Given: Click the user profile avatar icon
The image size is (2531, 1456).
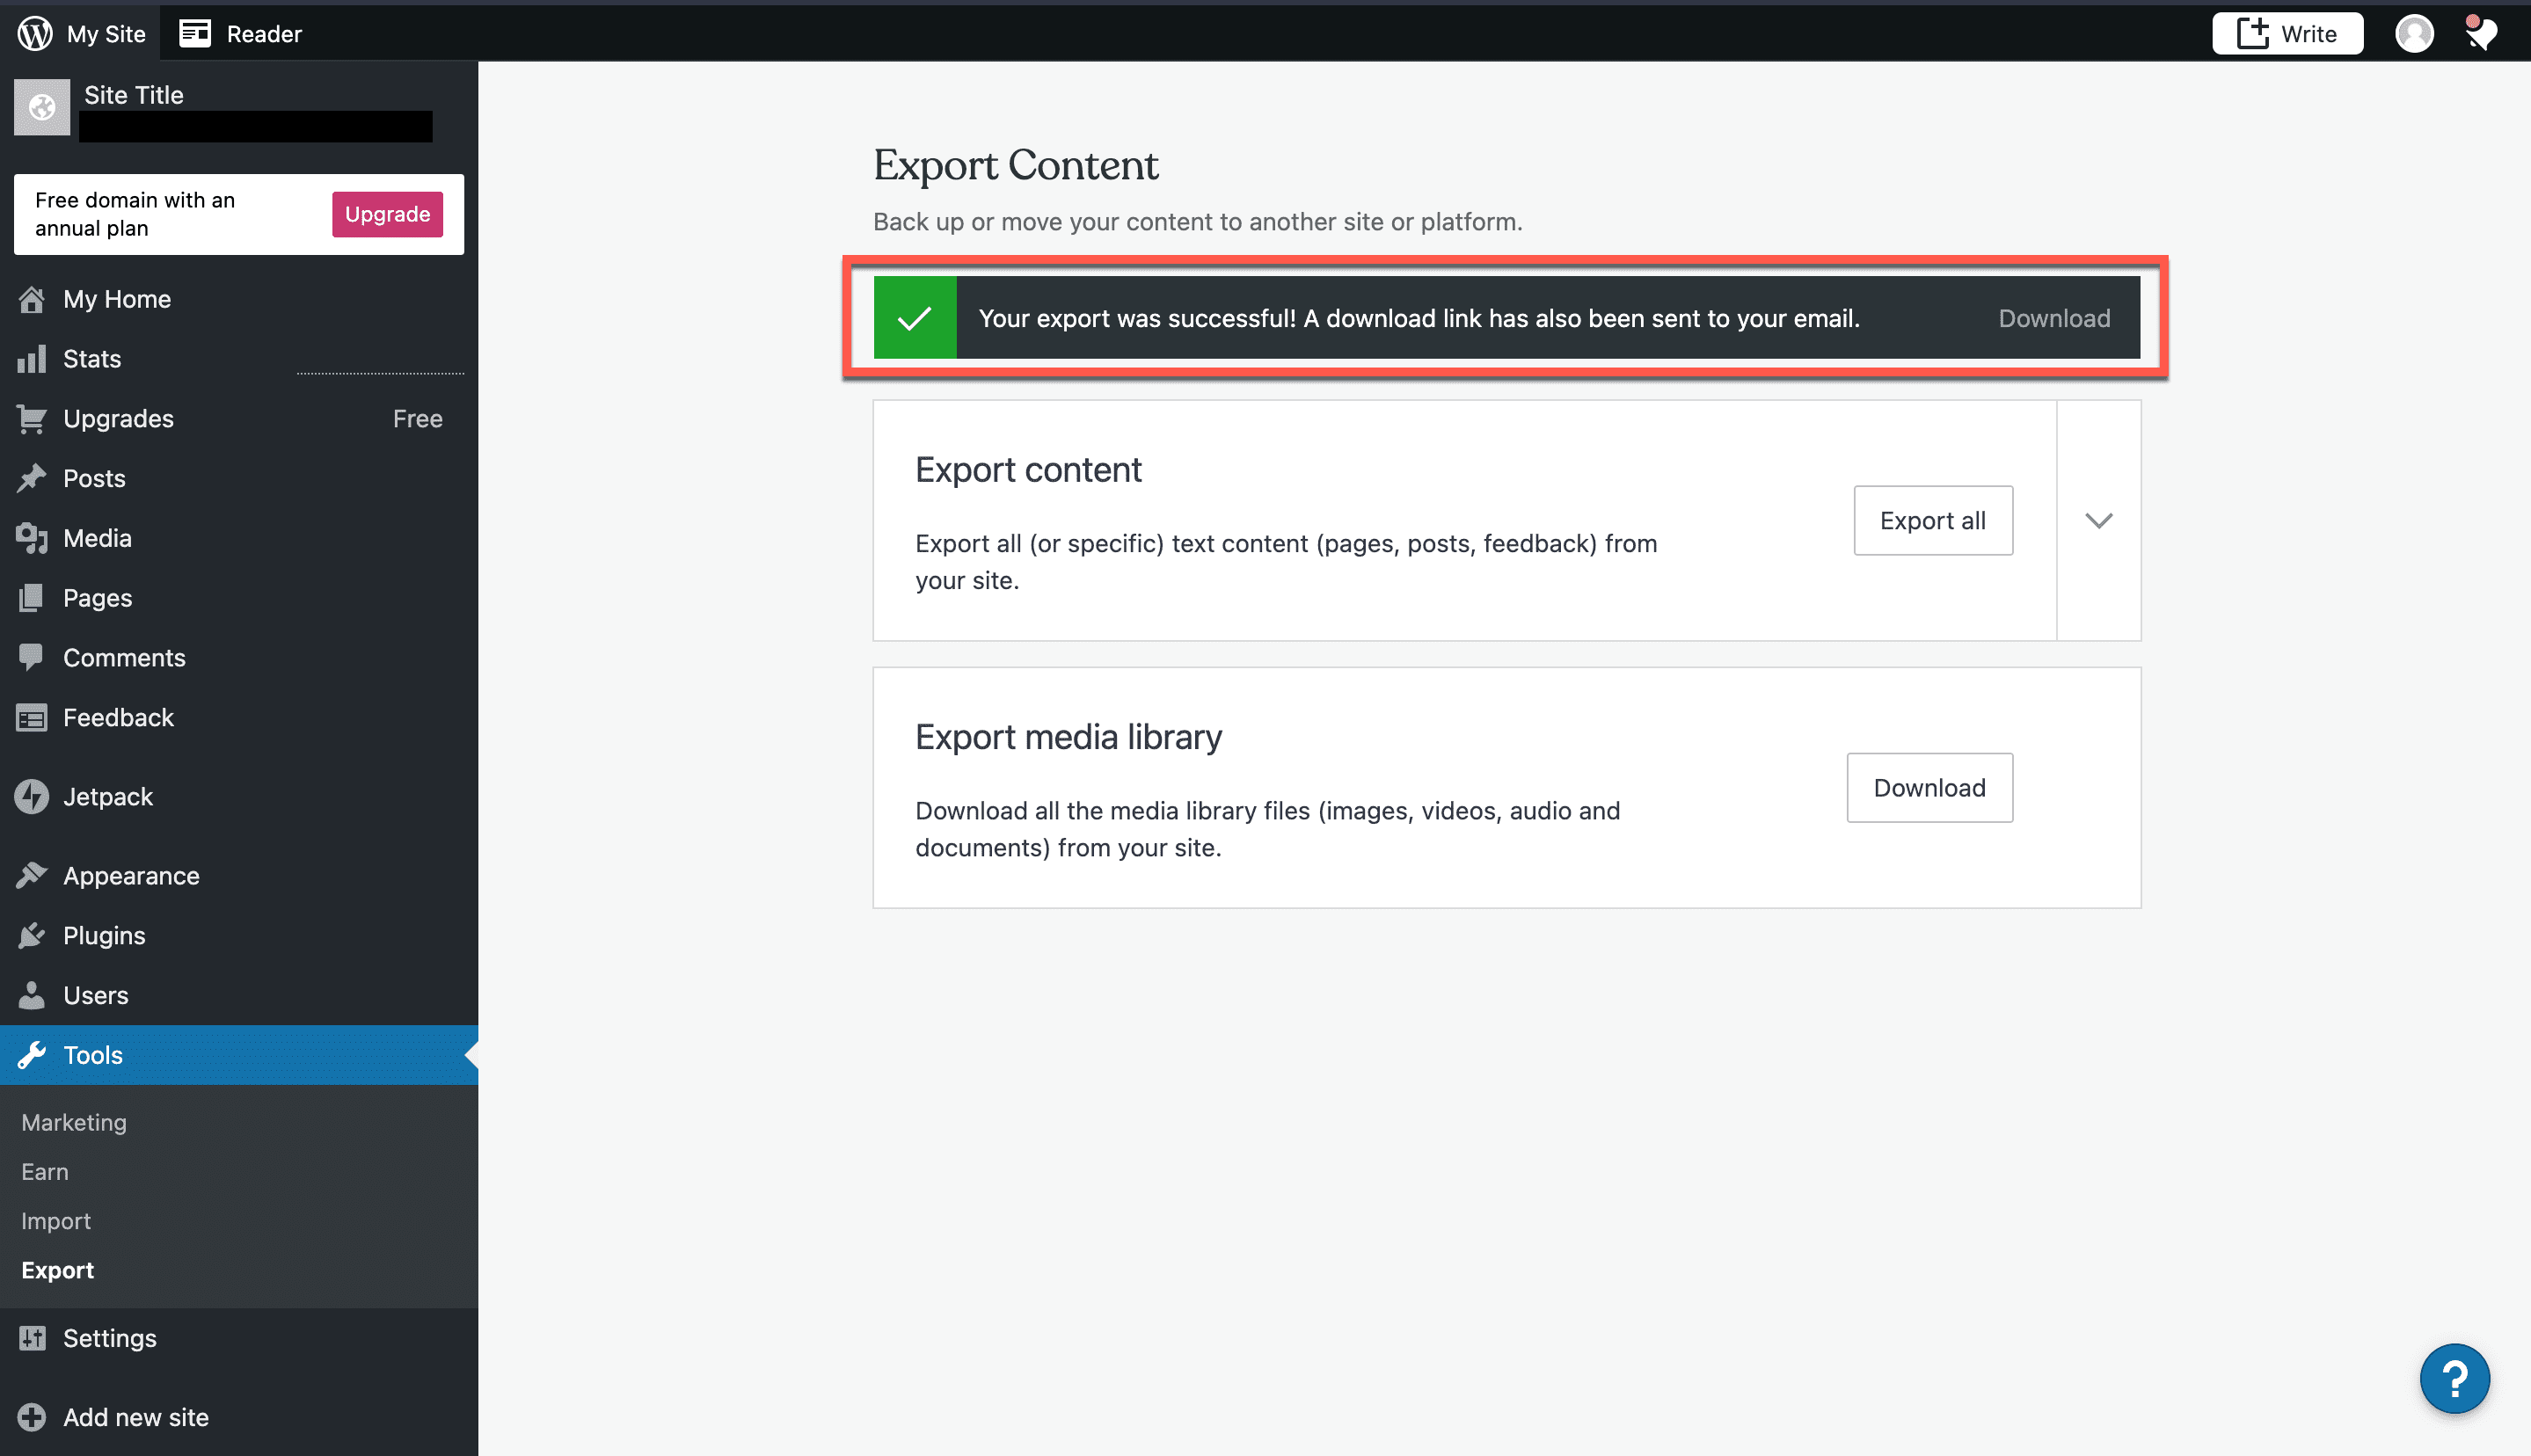Looking at the screenshot, I should tap(2413, 33).
